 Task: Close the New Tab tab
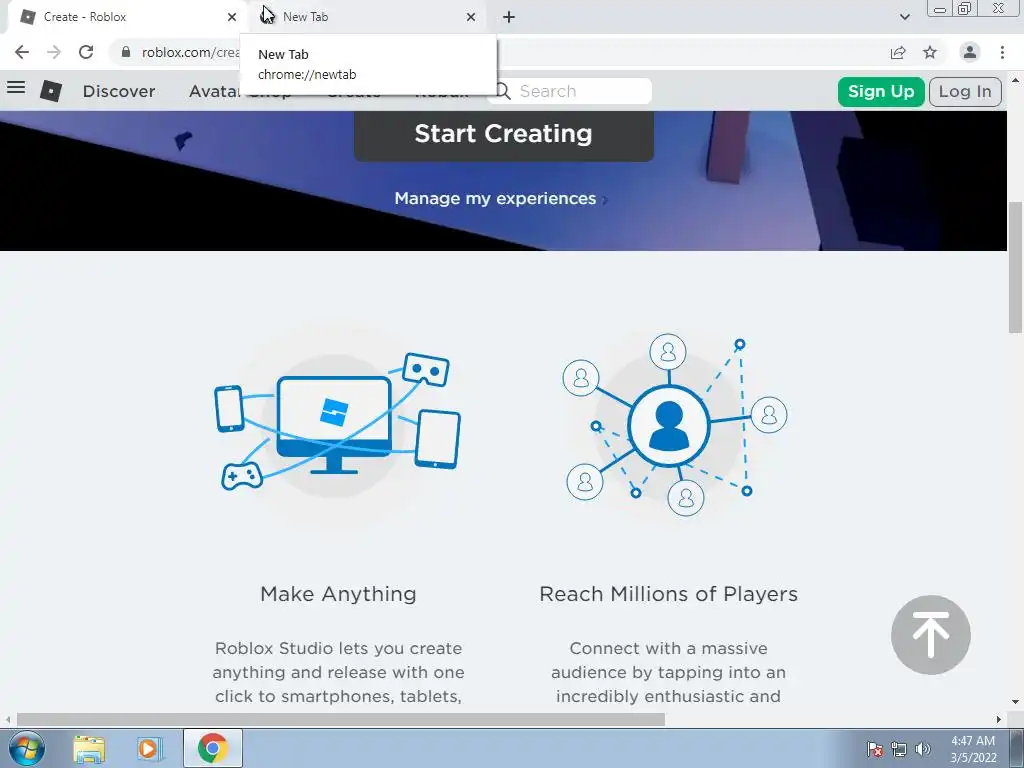pos(471,17)
